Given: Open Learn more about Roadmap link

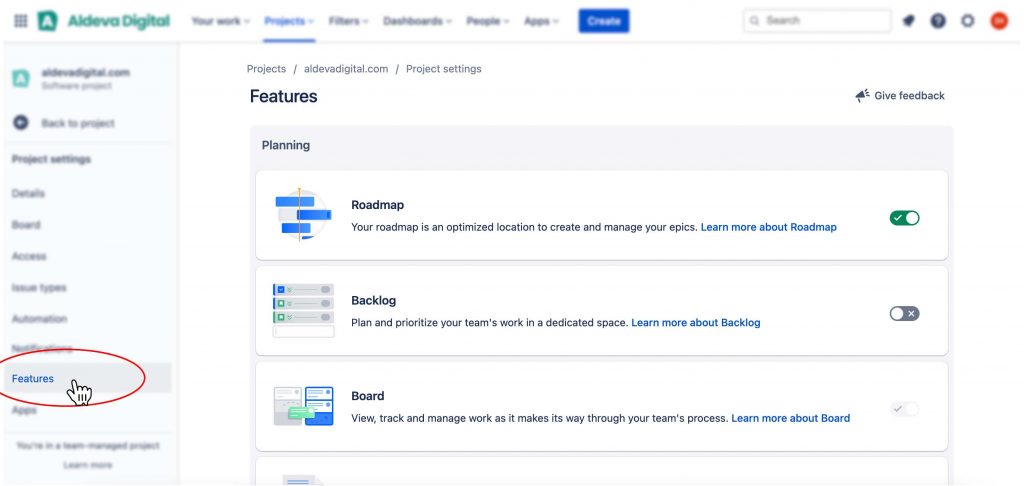Looking at the screenshot, I should [x=769, y=227].
